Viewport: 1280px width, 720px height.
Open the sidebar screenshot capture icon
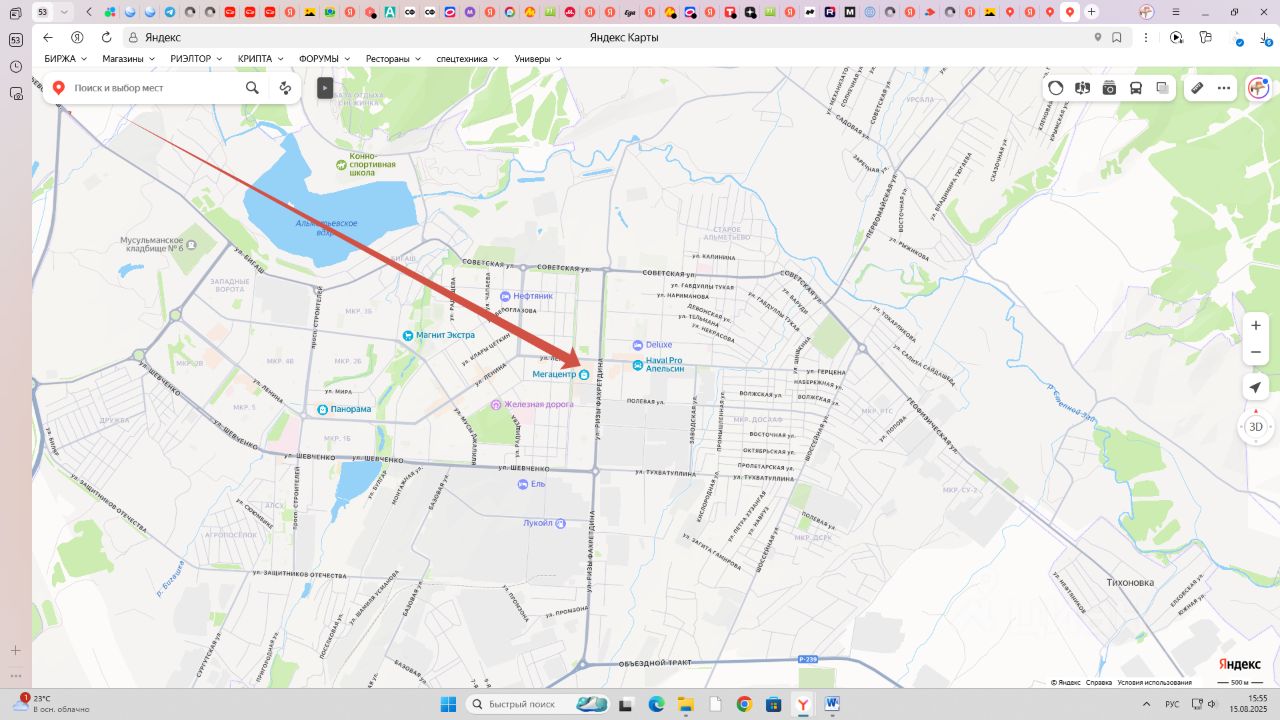pos(15,94)
